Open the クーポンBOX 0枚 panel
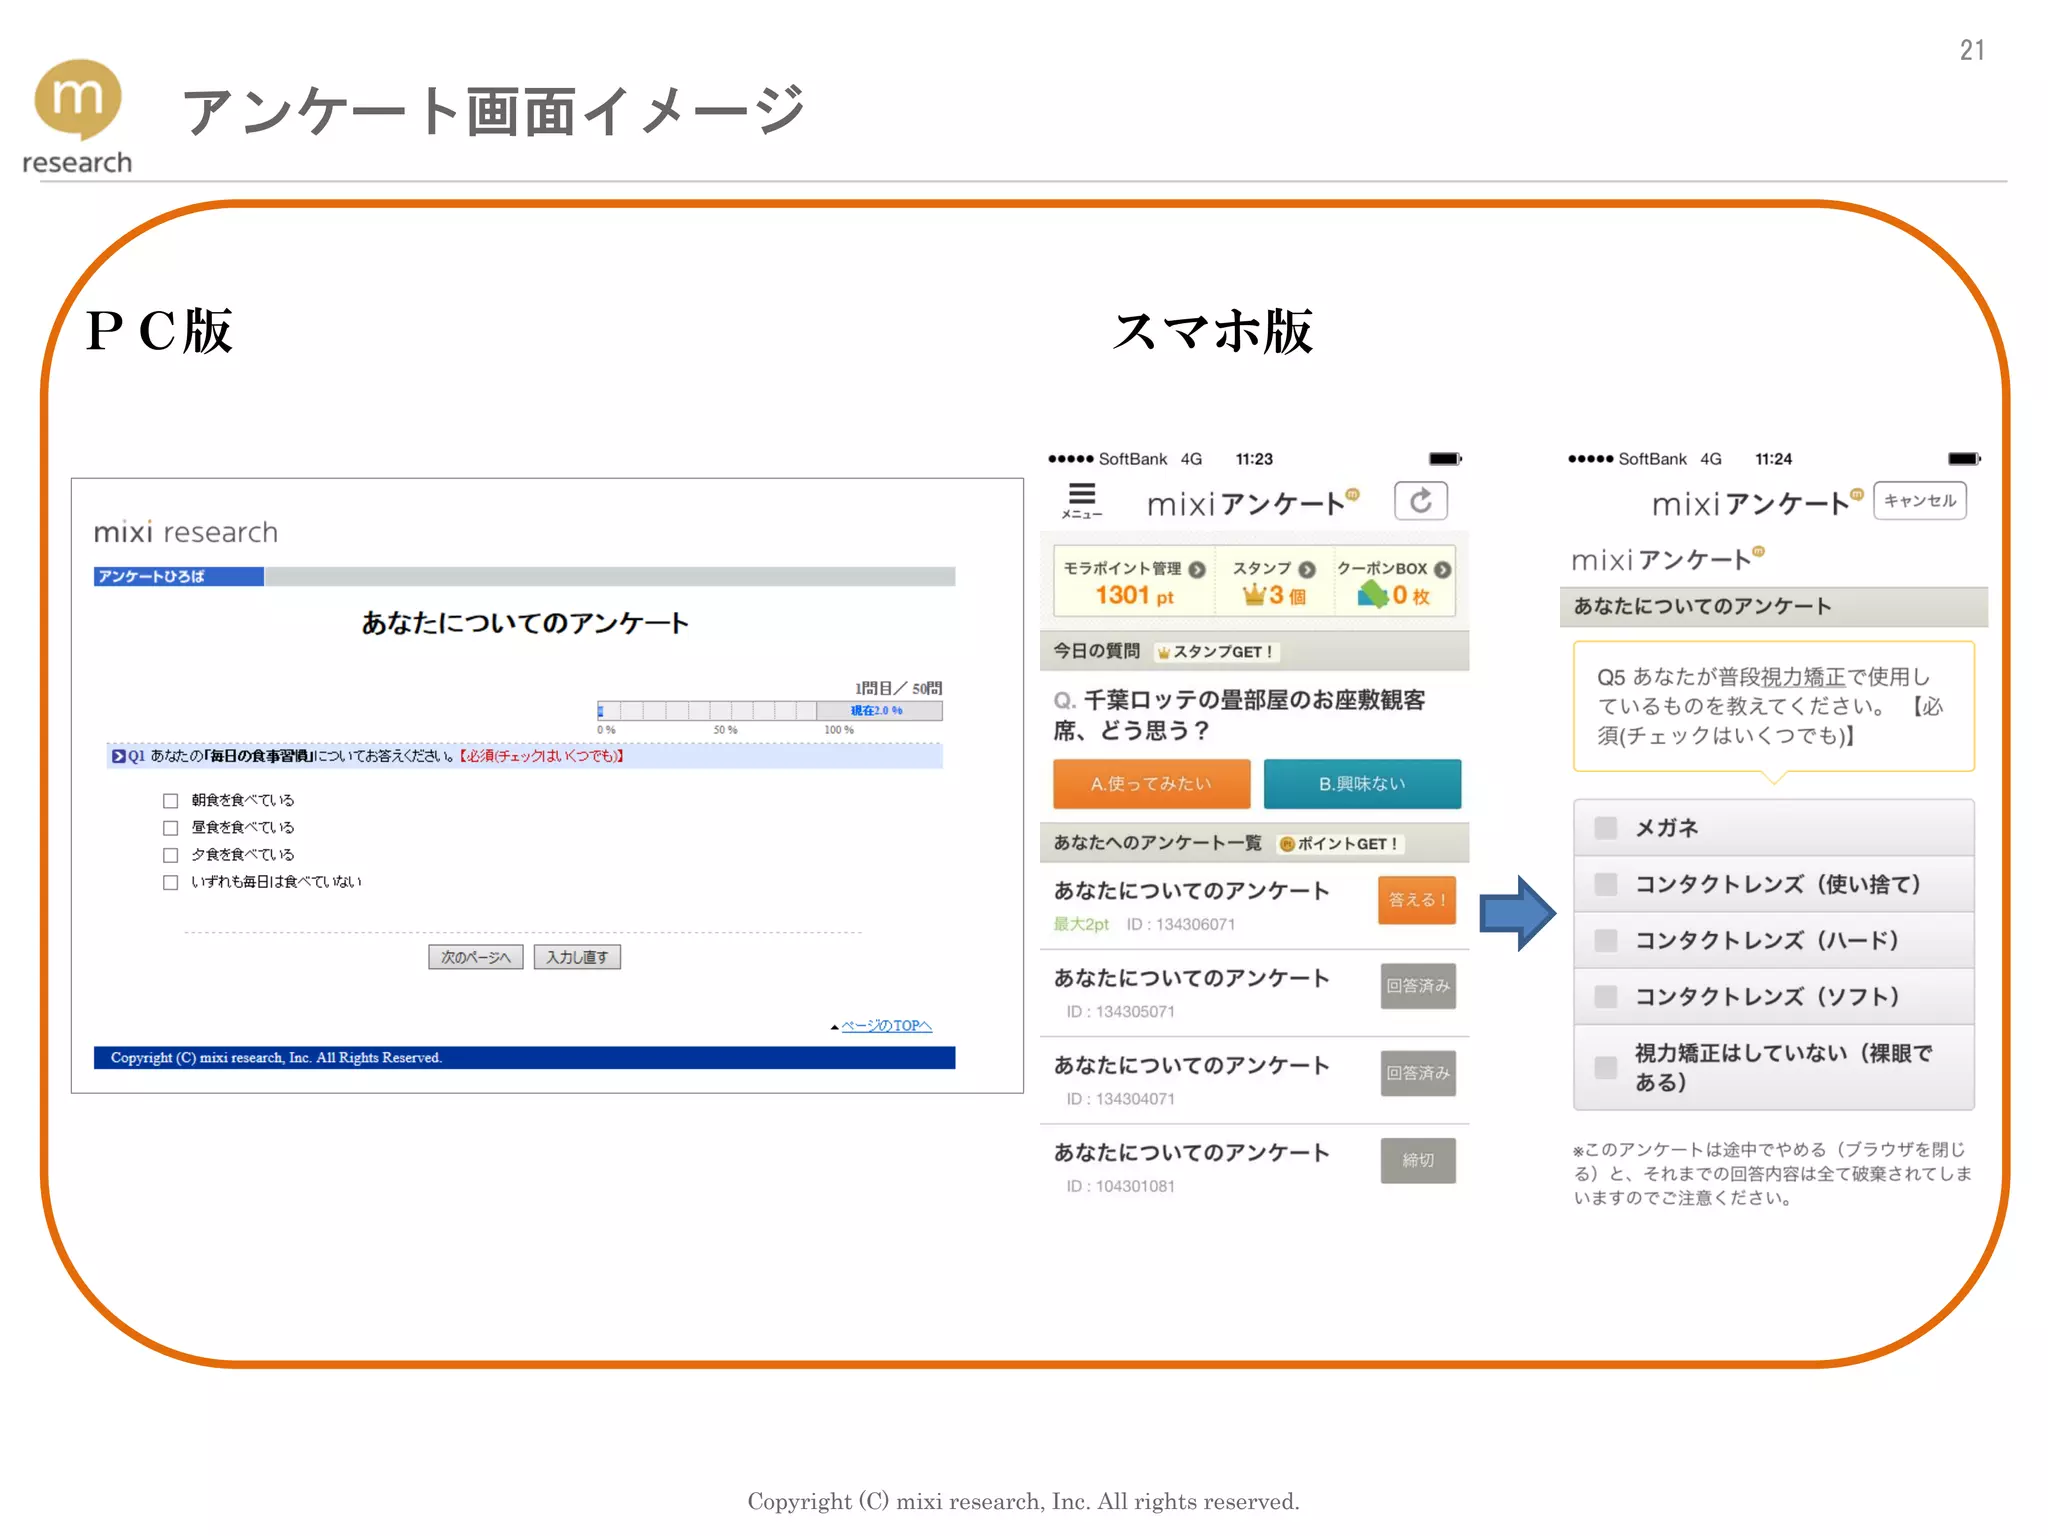Image resolution: width=2048 pixels, height=1536 pixels. 1395,582
